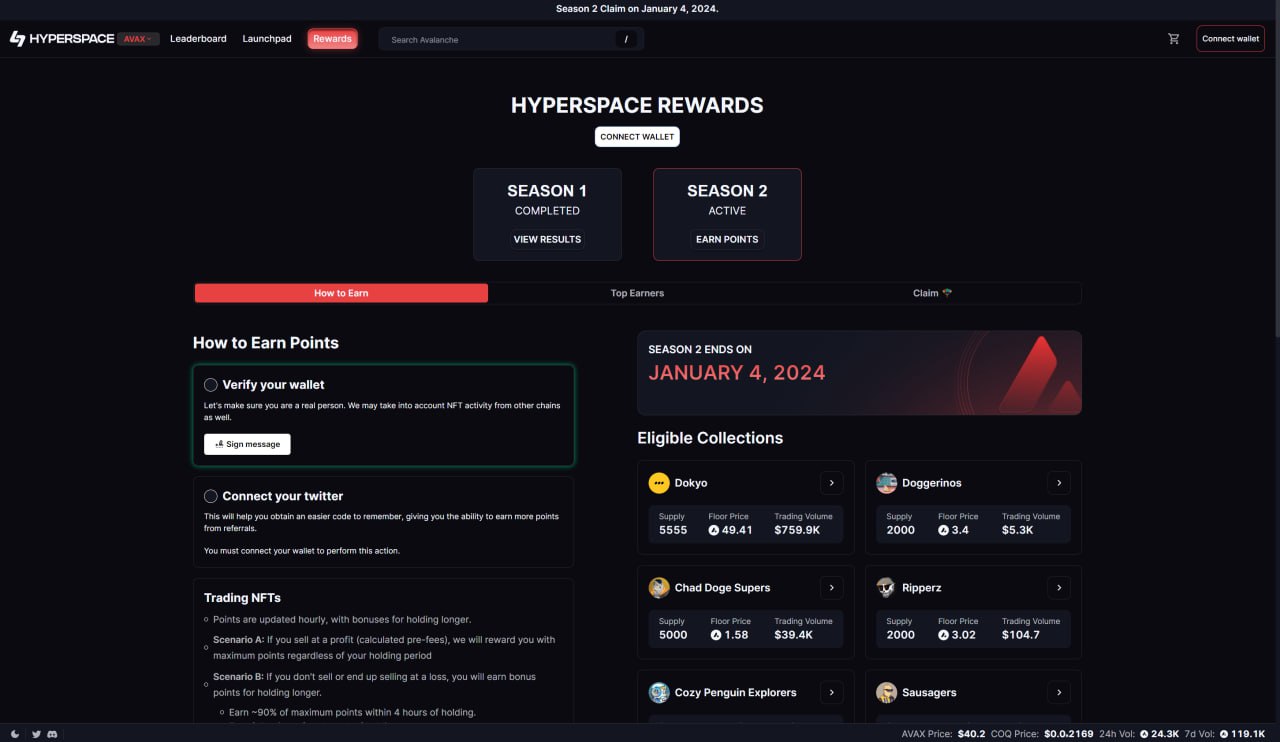Select the Connect your twitter radio circle
Image resolution: width=1280 pixels, height=742 pixels.
click(x=211, y=496)
